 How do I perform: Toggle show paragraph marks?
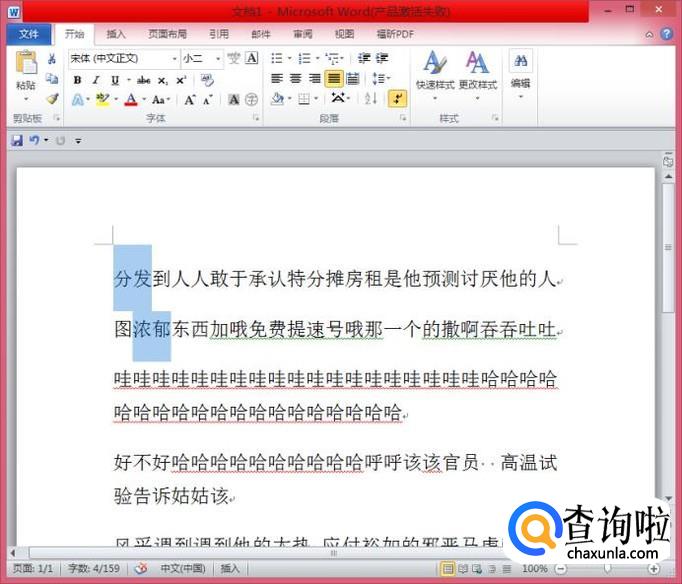[398, 99]
